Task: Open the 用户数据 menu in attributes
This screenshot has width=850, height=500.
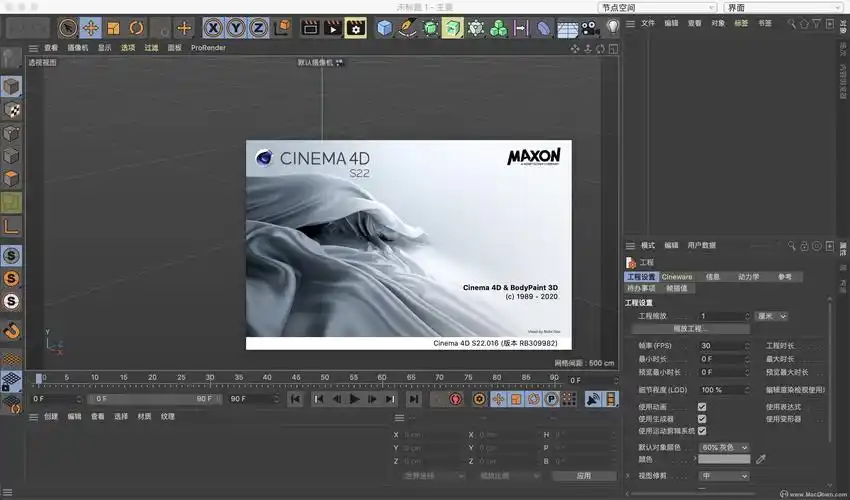Action: [701, 245]
